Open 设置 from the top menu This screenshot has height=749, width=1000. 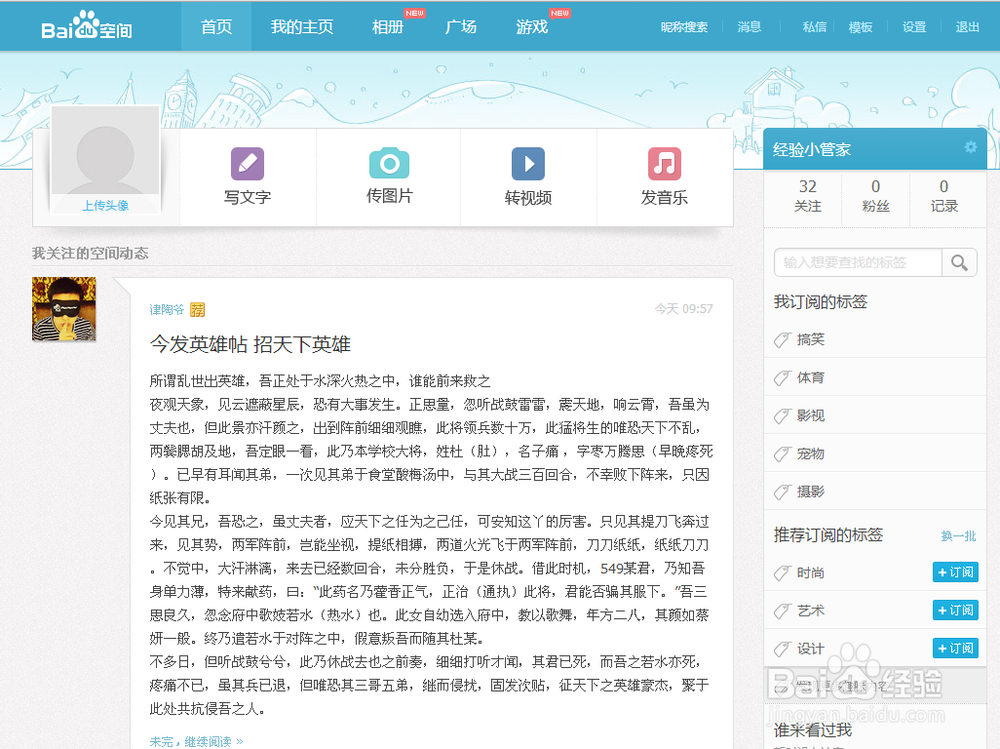coord(913,27)
